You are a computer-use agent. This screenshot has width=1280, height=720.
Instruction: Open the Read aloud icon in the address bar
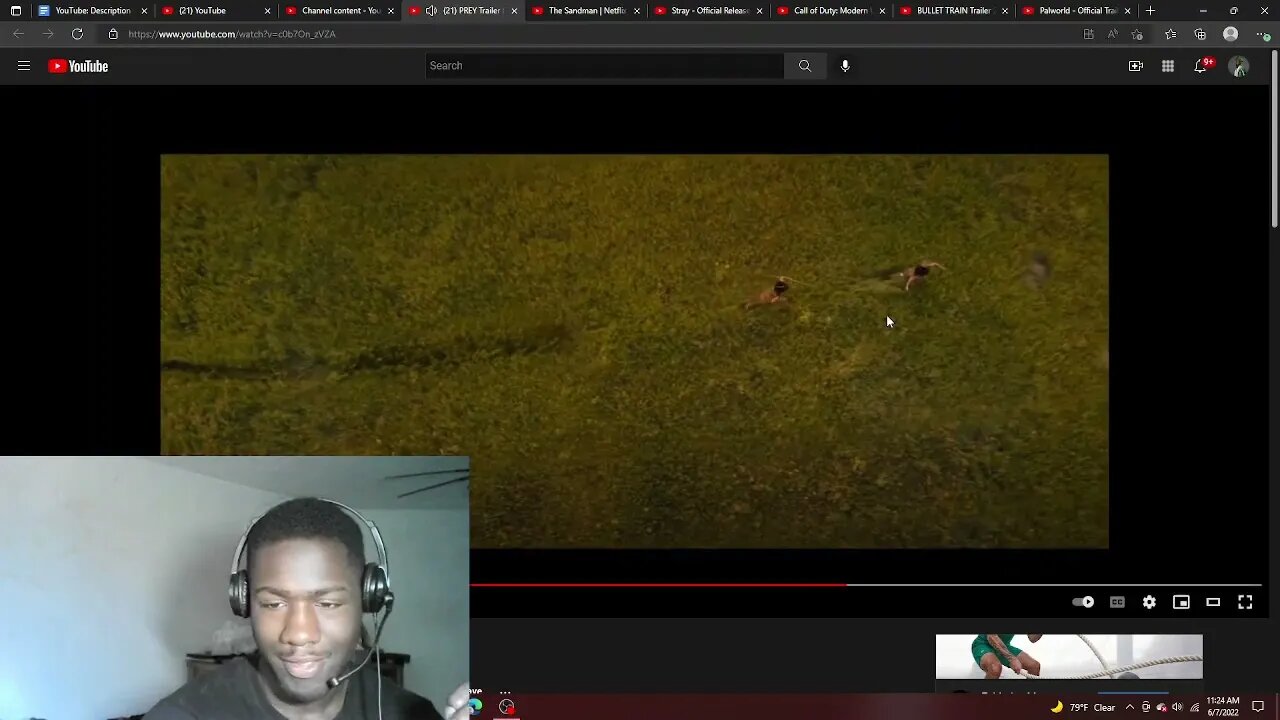[x=1113, y=34]
